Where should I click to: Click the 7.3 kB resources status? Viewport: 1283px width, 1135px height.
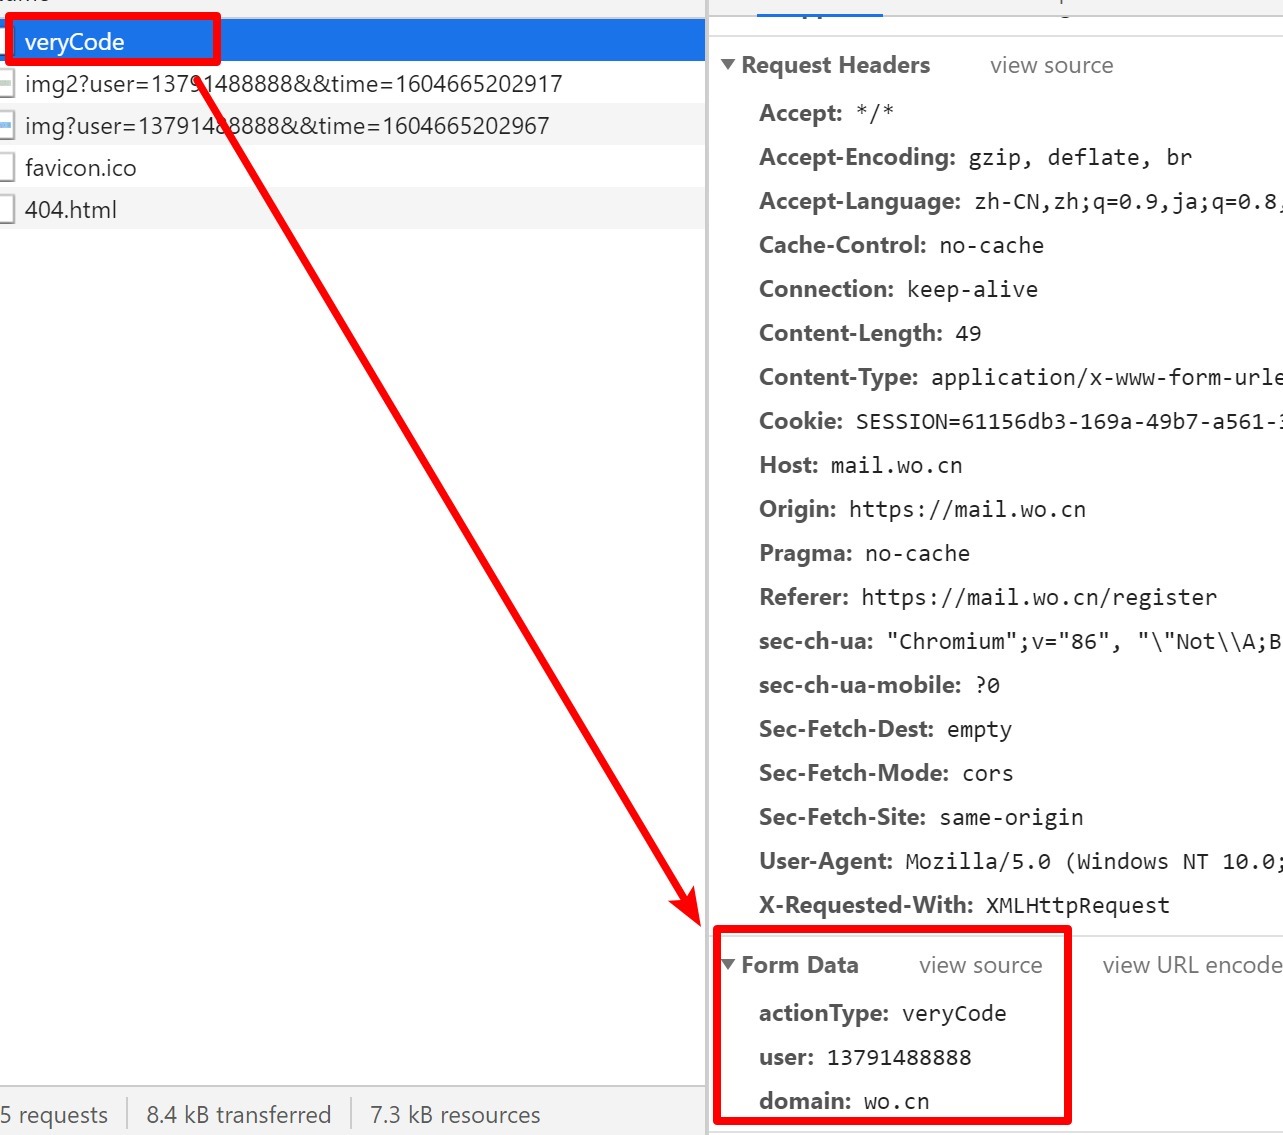[455, 1115]
